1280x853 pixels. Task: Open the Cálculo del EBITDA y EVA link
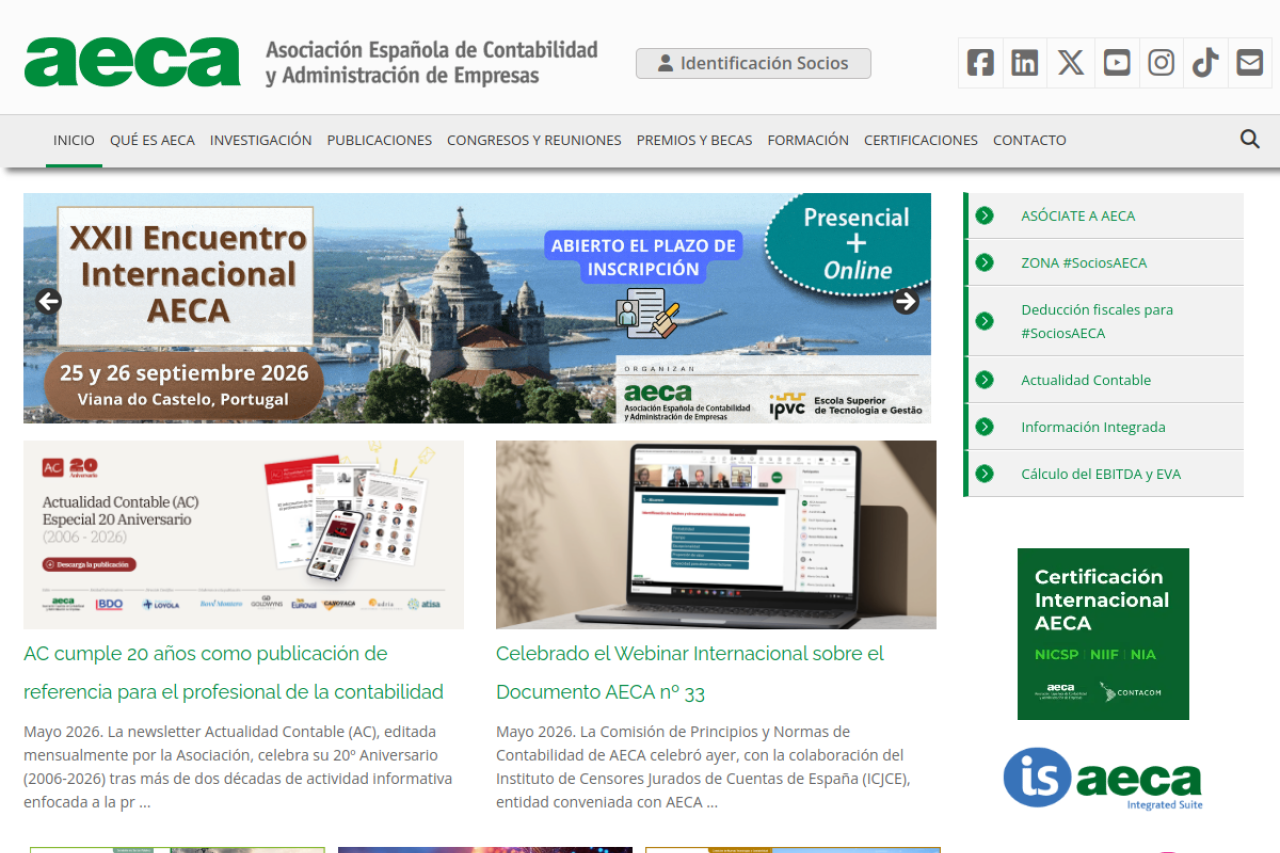pos(1101,474)
